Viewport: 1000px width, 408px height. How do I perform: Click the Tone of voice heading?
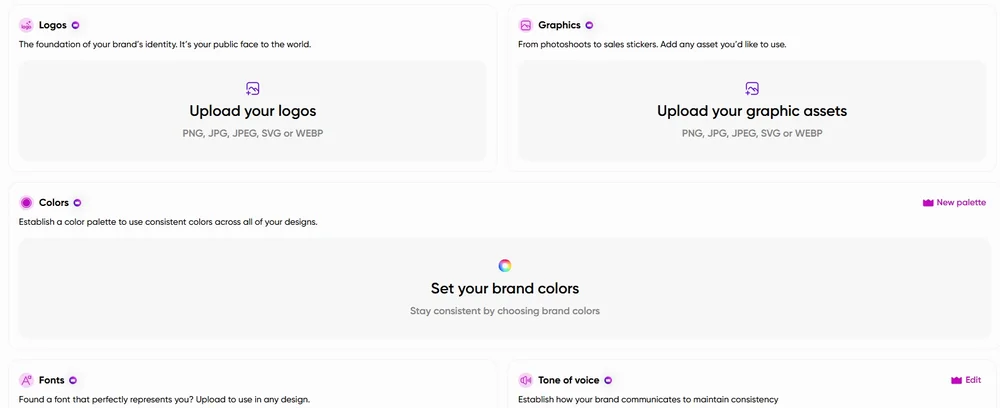pyautogui.click(x=567, y=380)
